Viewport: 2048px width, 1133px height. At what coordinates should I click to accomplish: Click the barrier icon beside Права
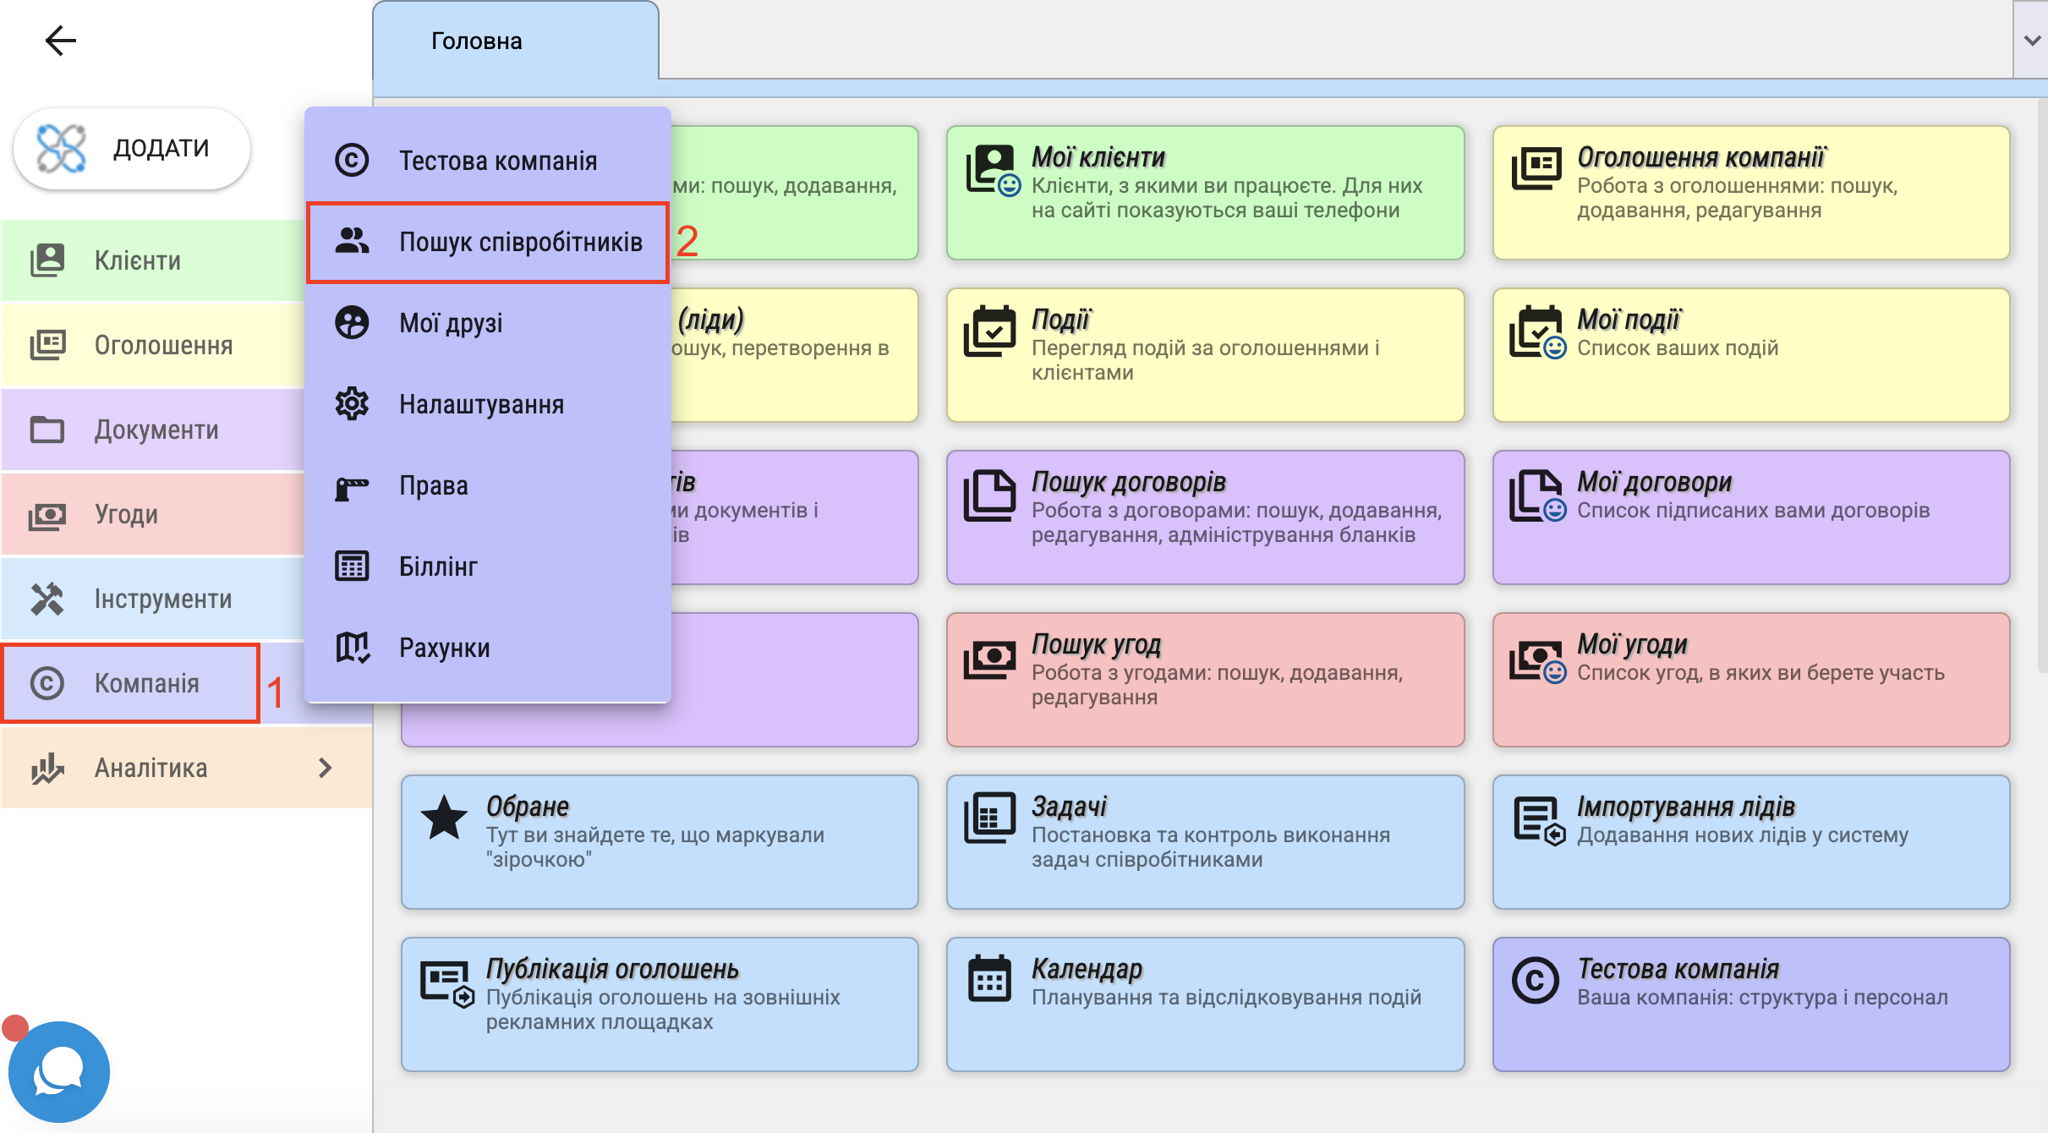(x=352, y=486)
